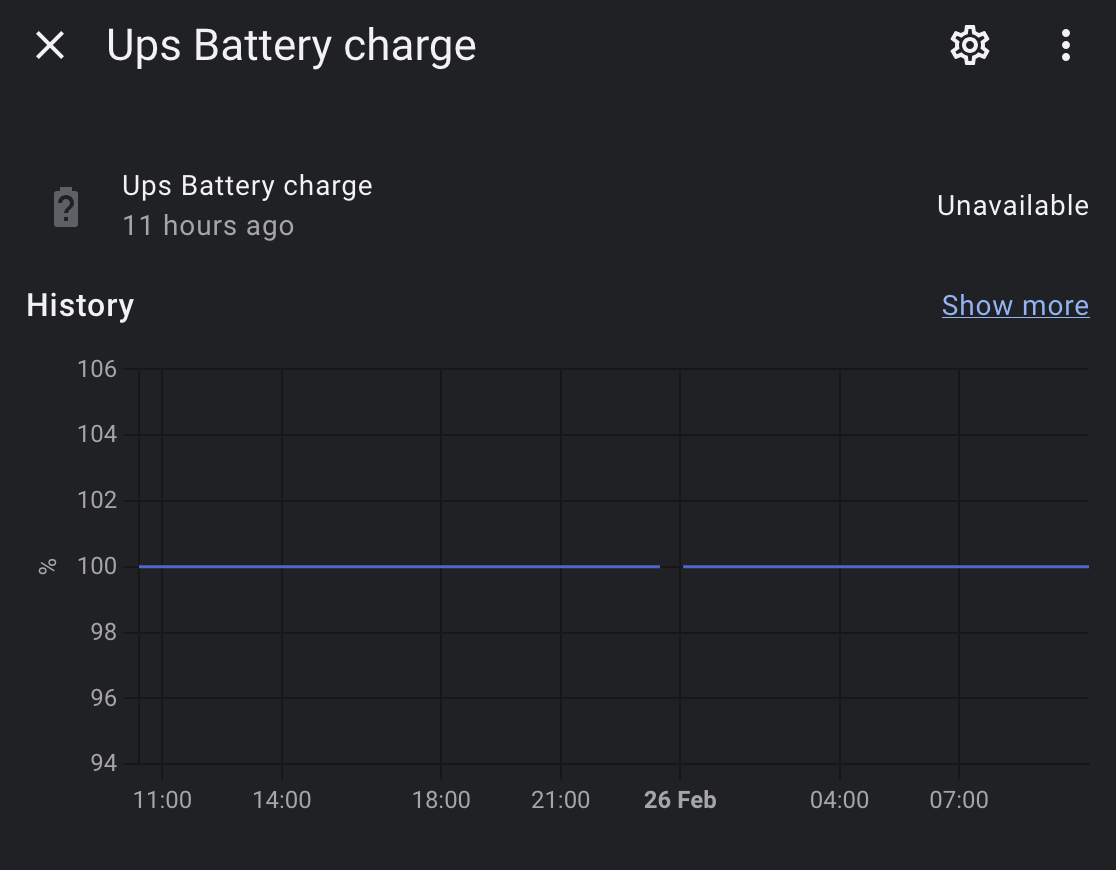Click the 100 value on the y-axis
Image resolution: width=1116 pixels, height=870 pixels.
(97, 566)
